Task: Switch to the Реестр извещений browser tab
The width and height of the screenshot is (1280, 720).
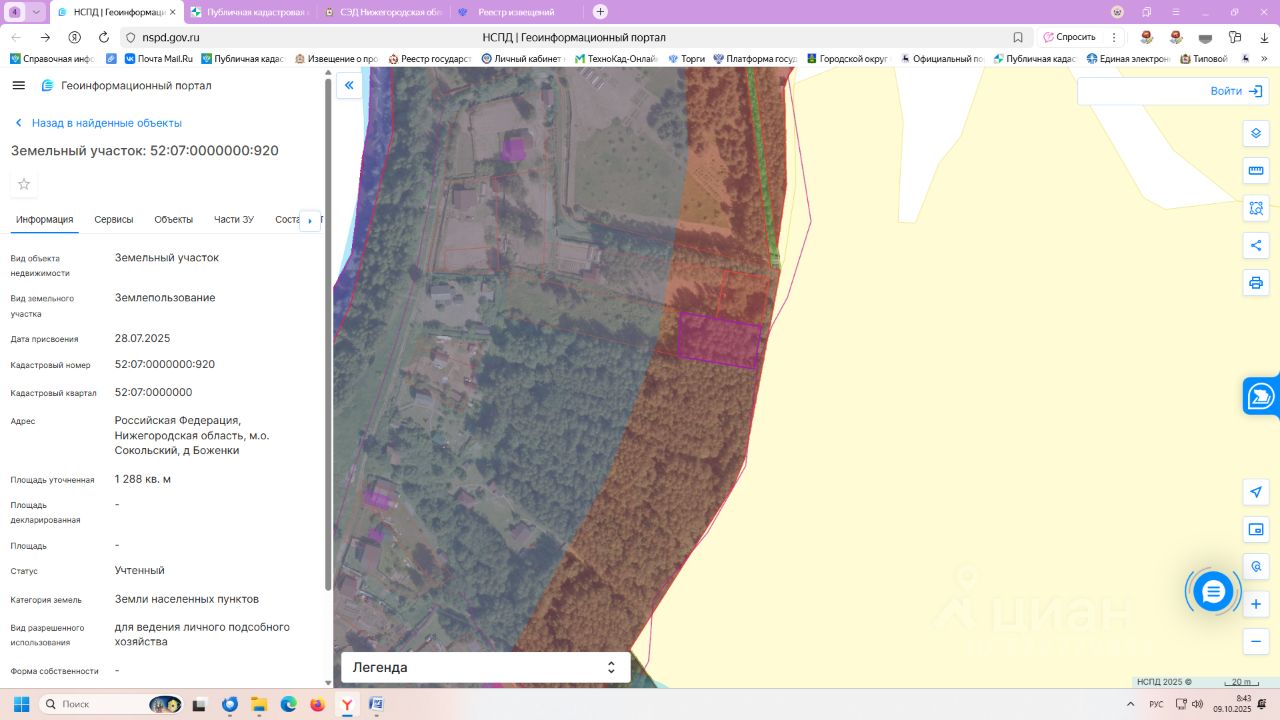Action: (517, 12)
